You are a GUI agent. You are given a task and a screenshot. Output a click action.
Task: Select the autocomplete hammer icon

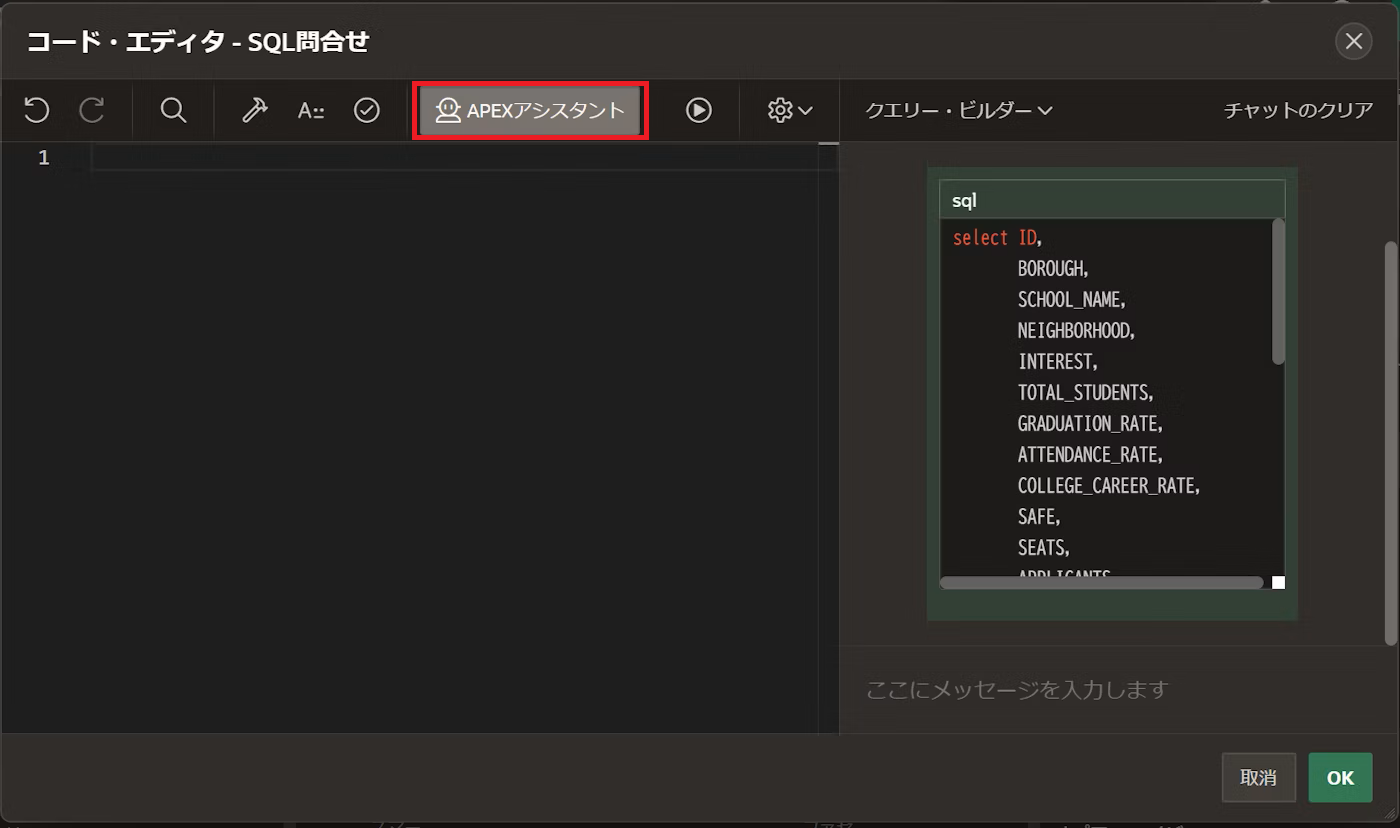[253, 110]
